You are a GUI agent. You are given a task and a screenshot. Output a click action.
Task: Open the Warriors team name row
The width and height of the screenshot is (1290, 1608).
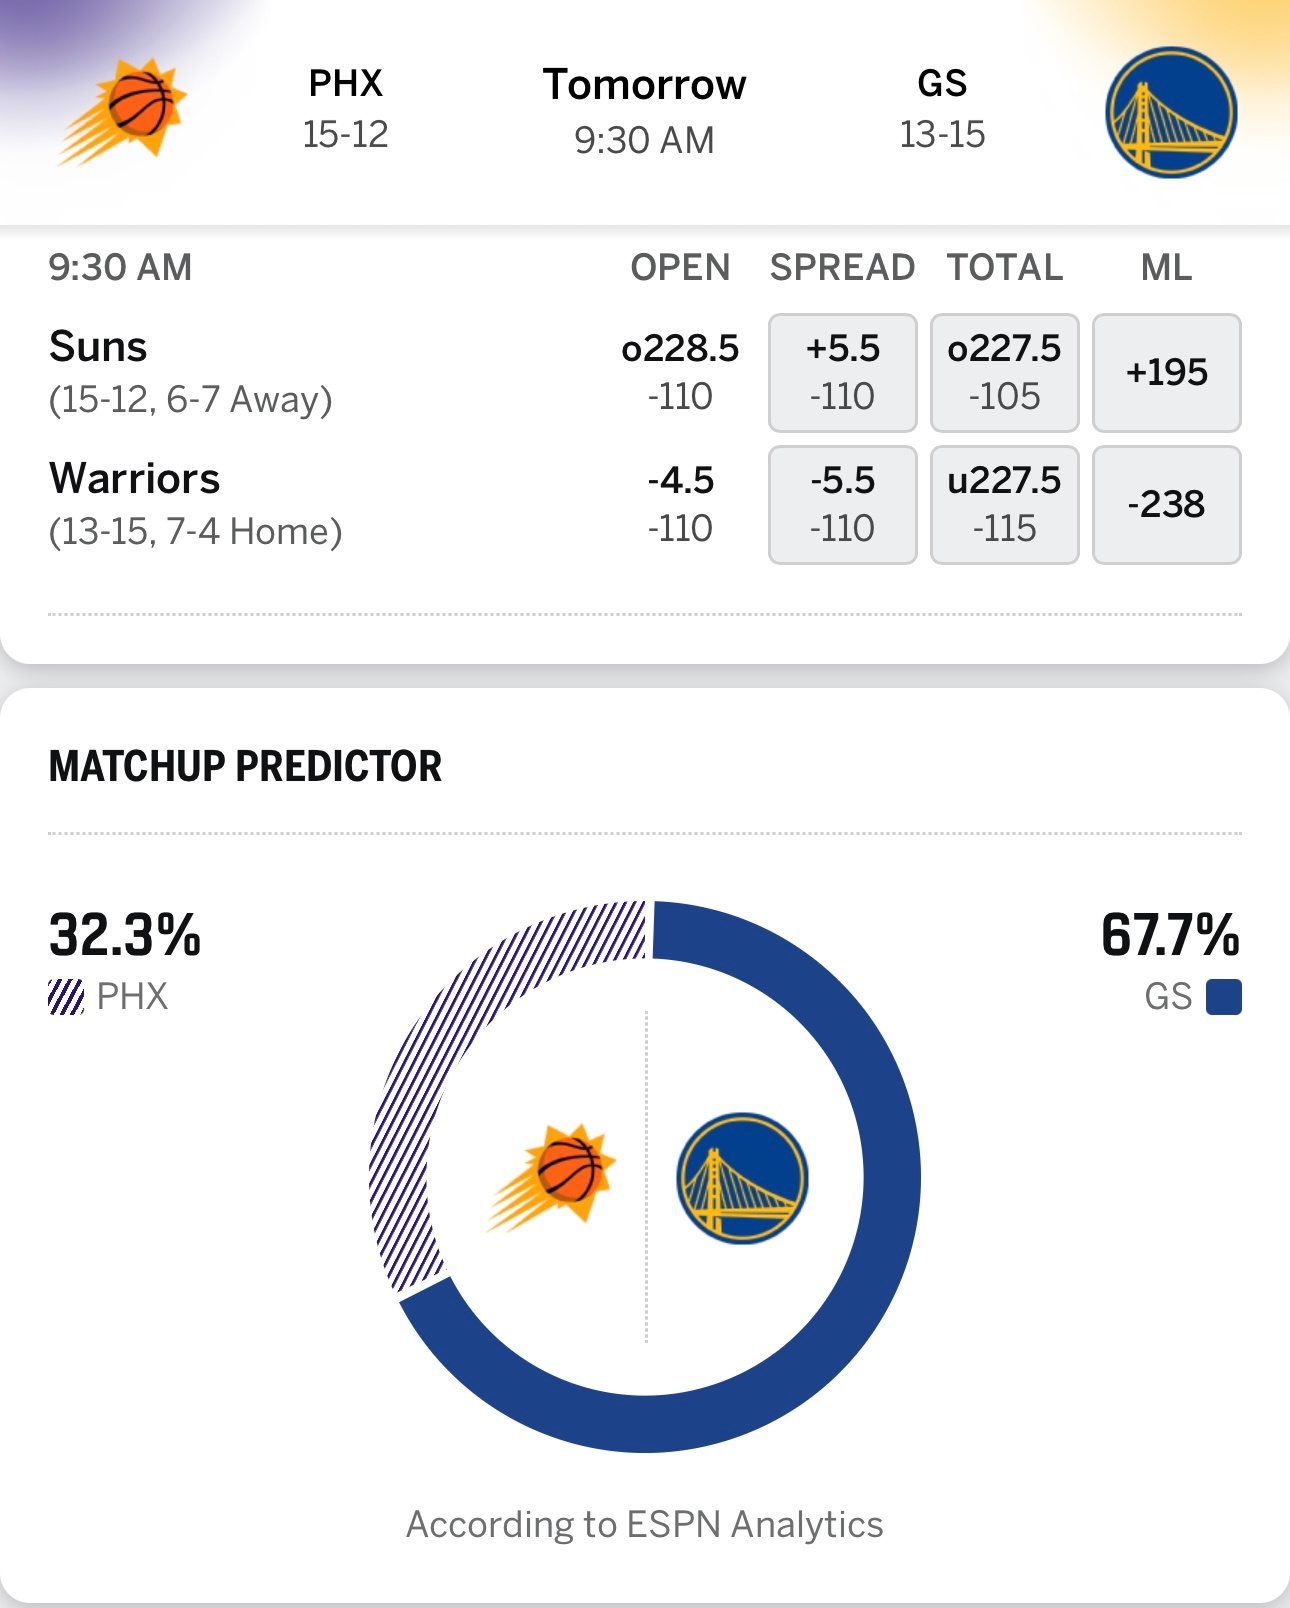coord(135,479)
